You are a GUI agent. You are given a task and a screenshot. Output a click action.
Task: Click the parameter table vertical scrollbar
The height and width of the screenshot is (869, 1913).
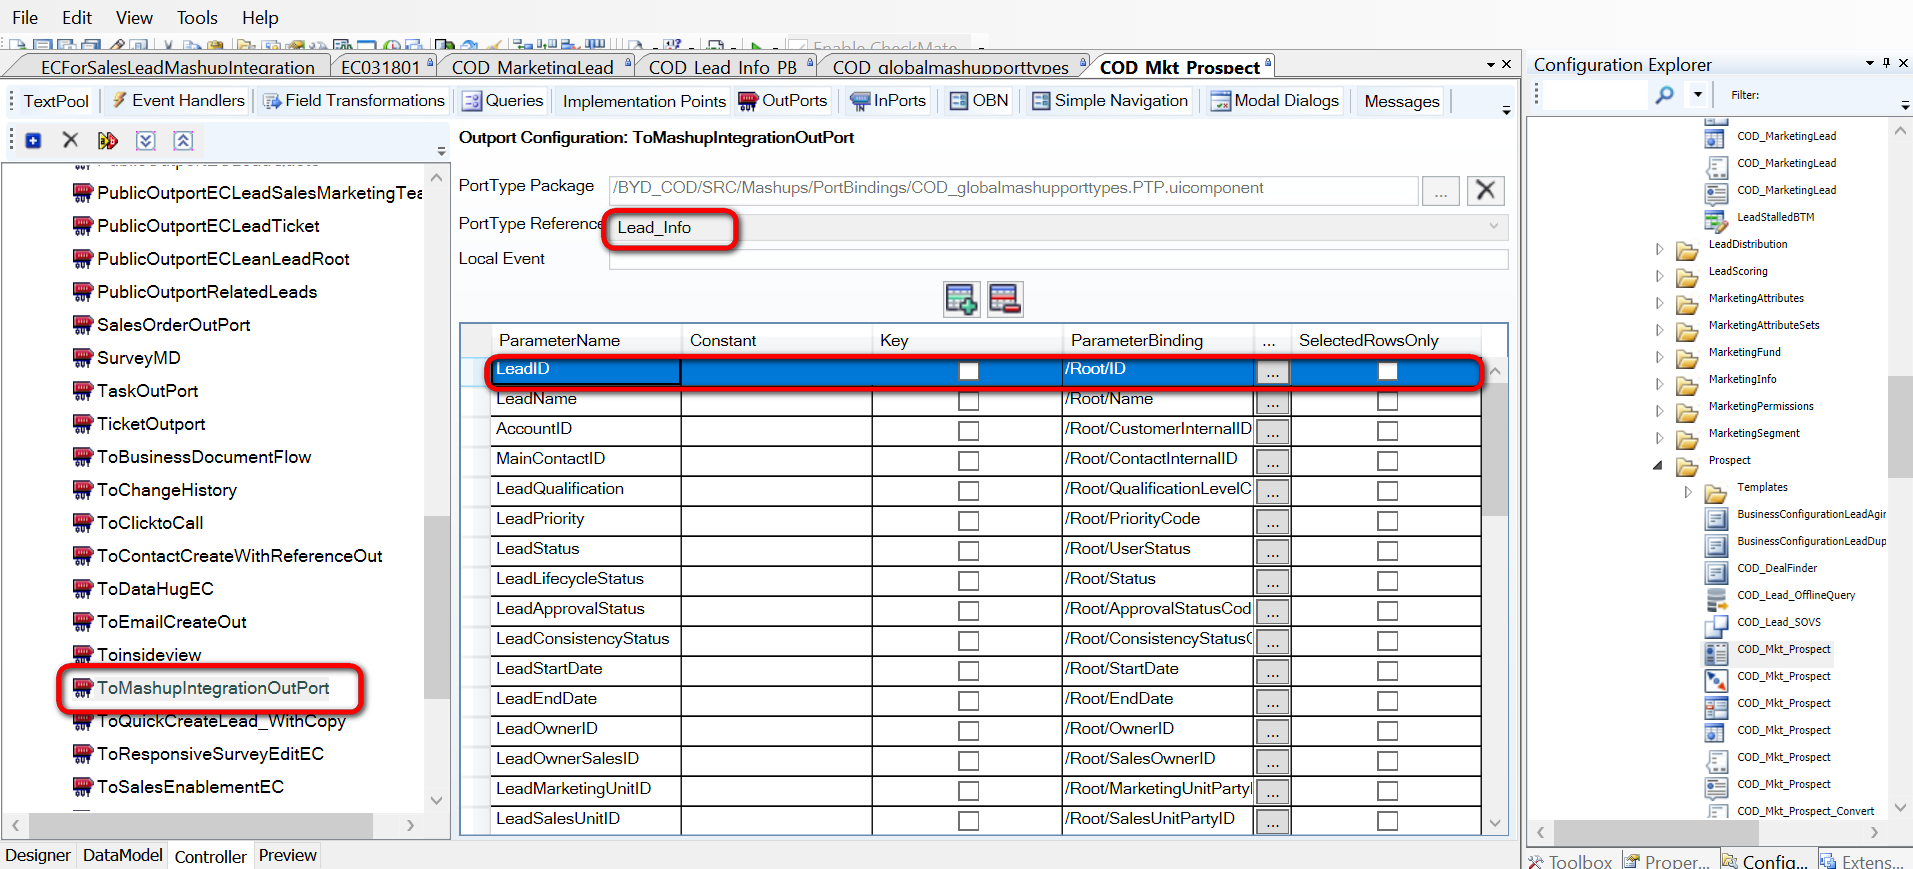click(x=1495, y=597)
